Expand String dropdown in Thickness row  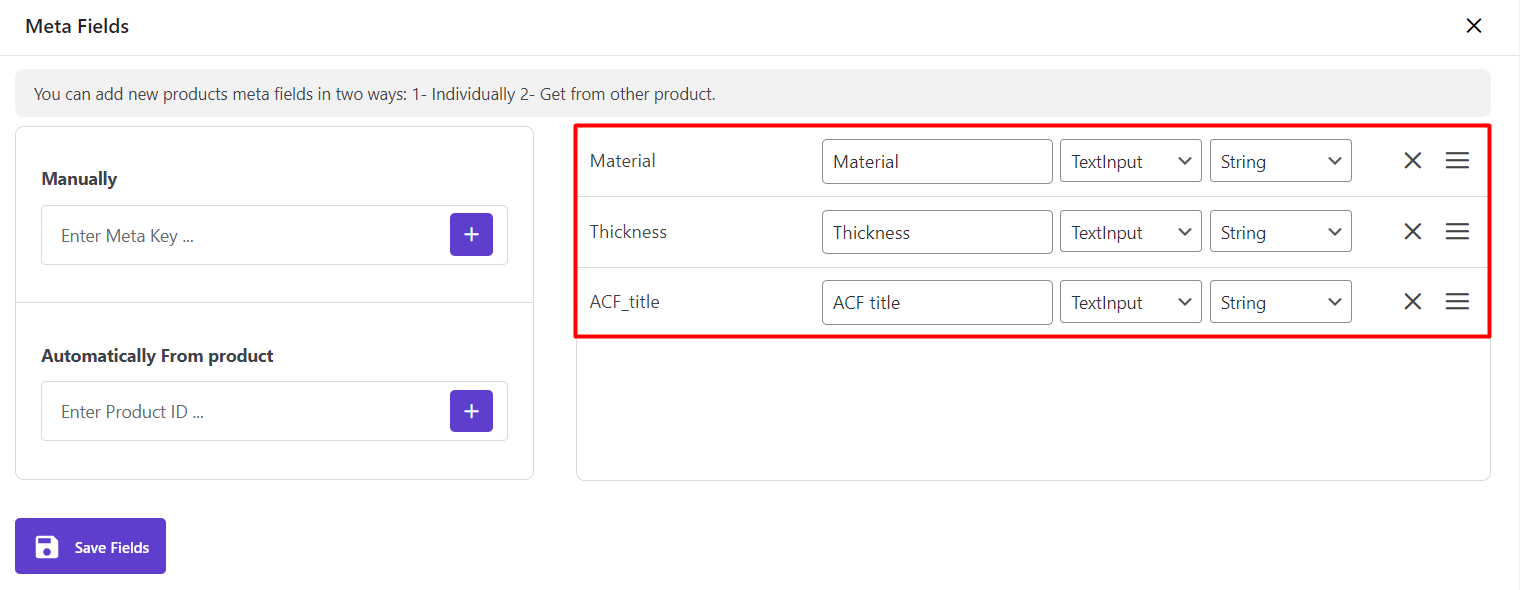point(1280,232)
